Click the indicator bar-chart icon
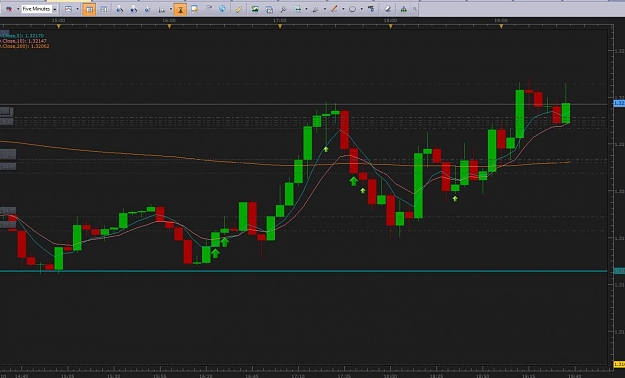This screenshot has width=625, height=378. (162, 9)
